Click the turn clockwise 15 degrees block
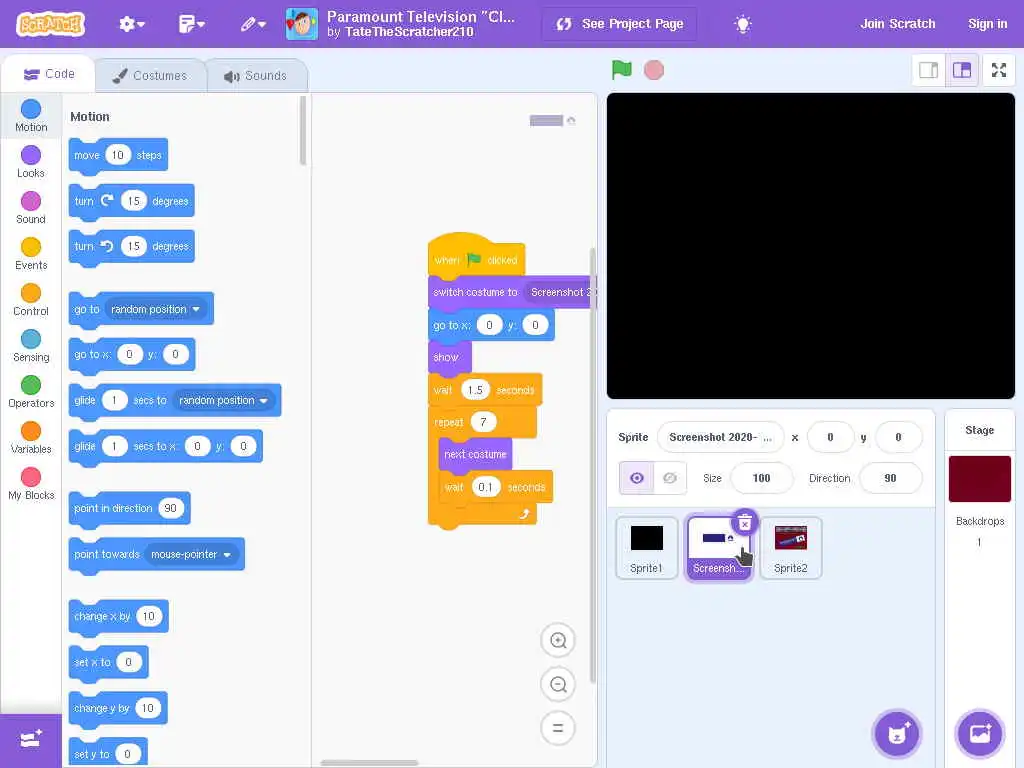The image size is (1024, 768). 131,201
